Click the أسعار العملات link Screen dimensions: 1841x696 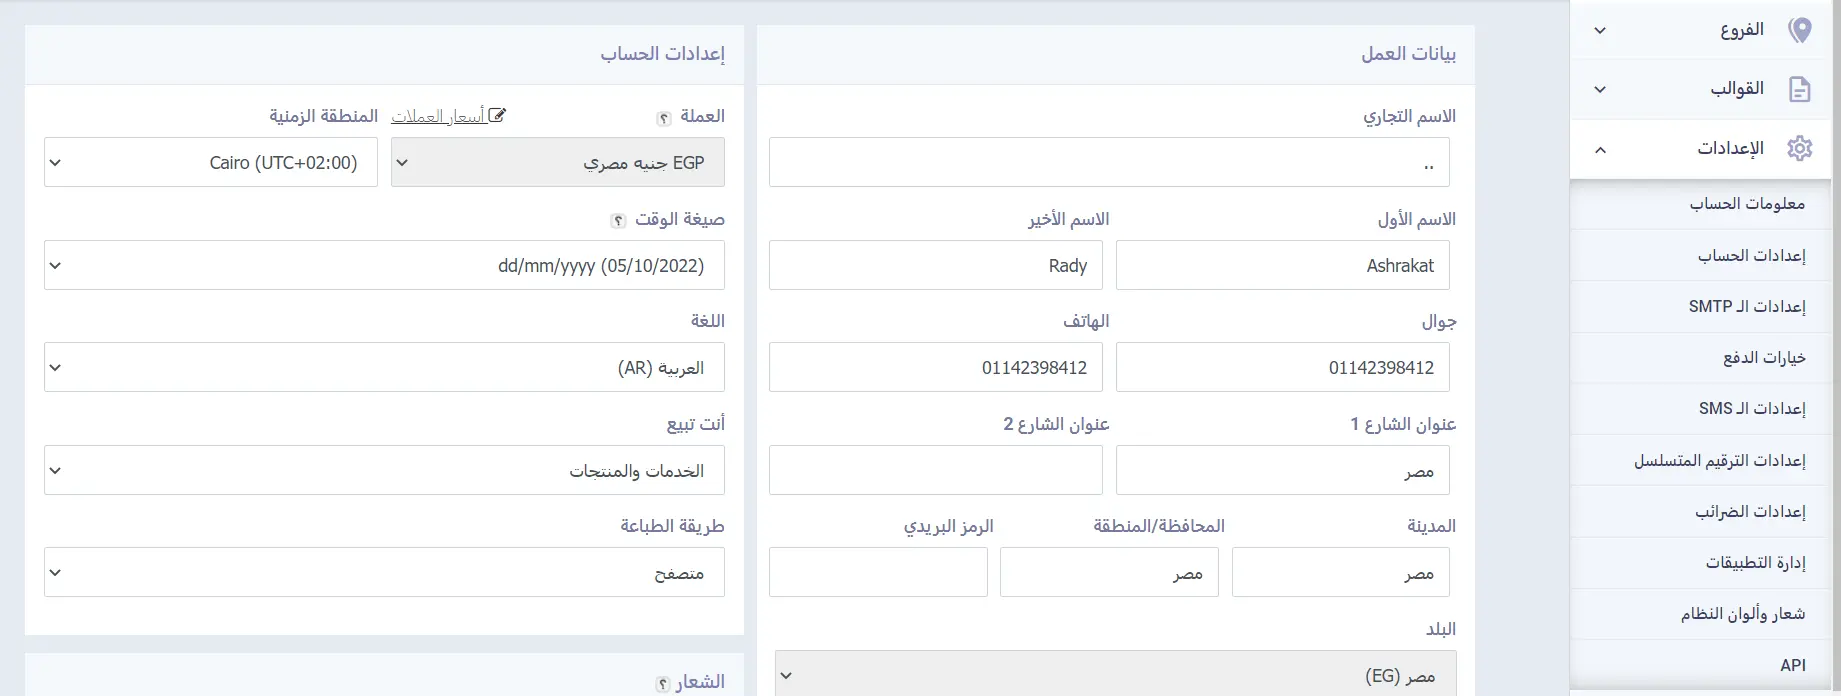[438, 117]
